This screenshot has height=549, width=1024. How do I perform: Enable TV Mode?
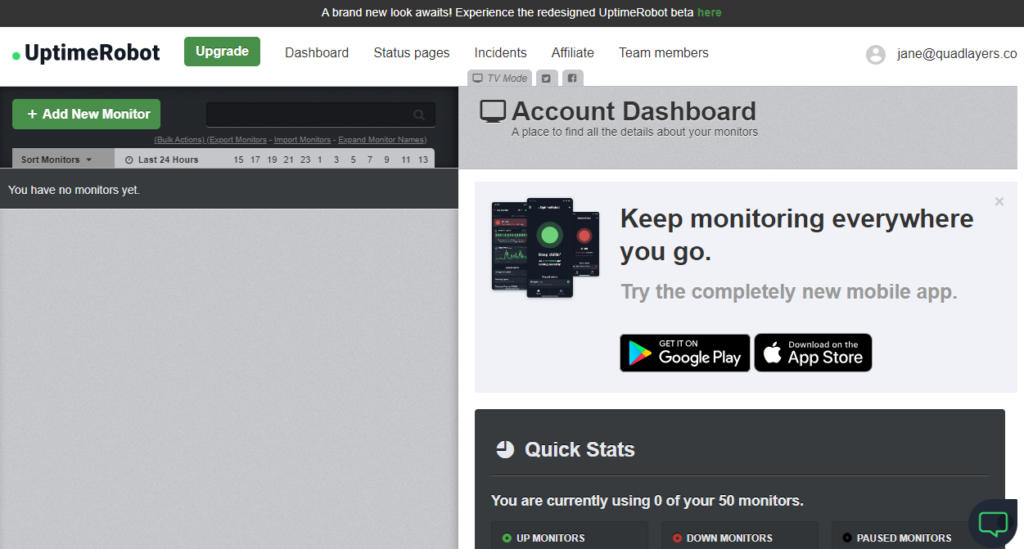click(x=500, y=78)
